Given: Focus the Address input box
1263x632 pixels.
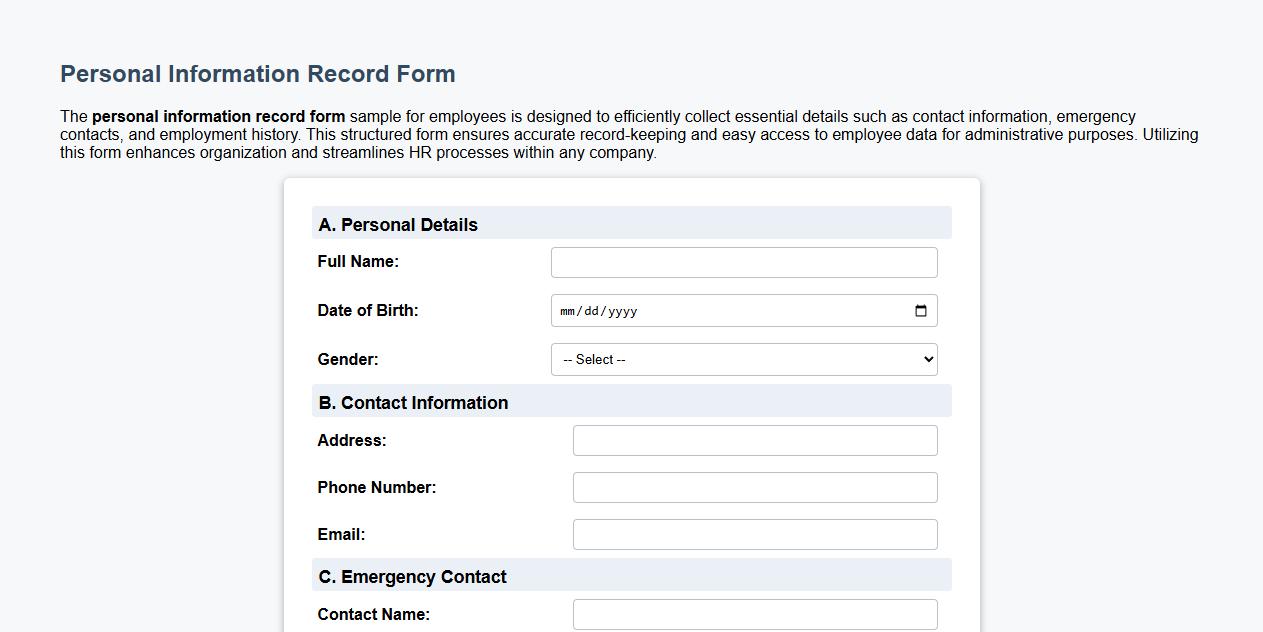Looking at the screenshot, I should pos(755,440).
